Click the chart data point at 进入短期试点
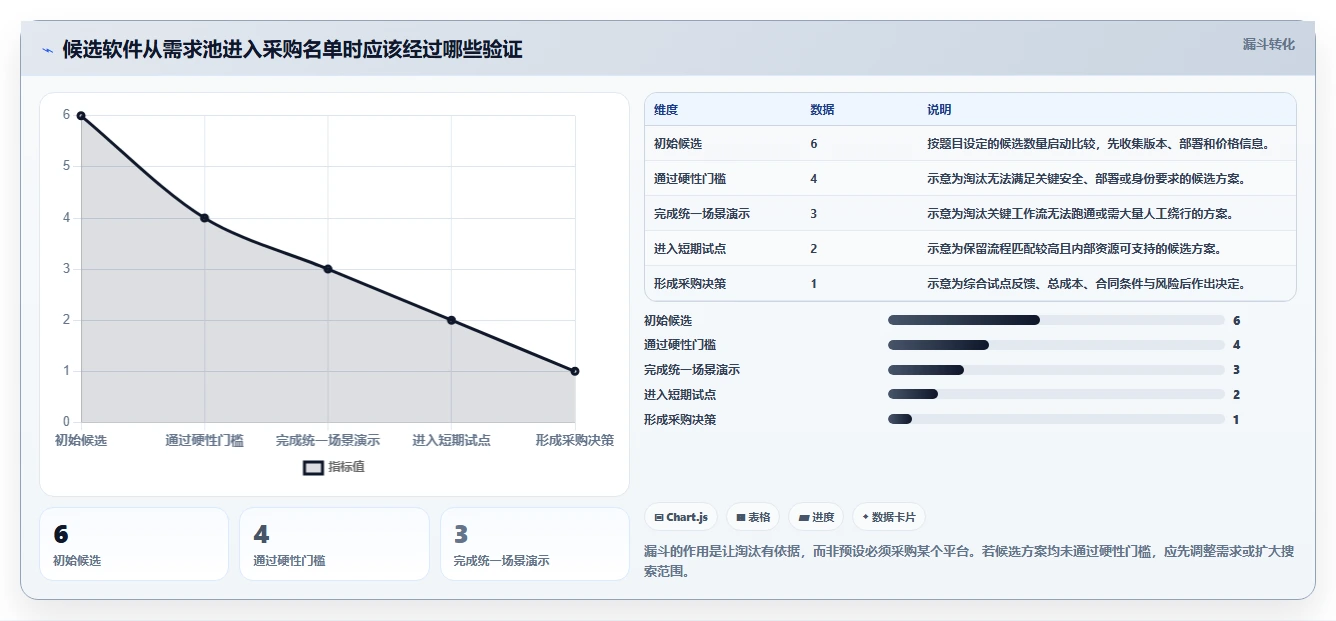The width and height of the screenshot is (1336, 621). coord(451,320)
